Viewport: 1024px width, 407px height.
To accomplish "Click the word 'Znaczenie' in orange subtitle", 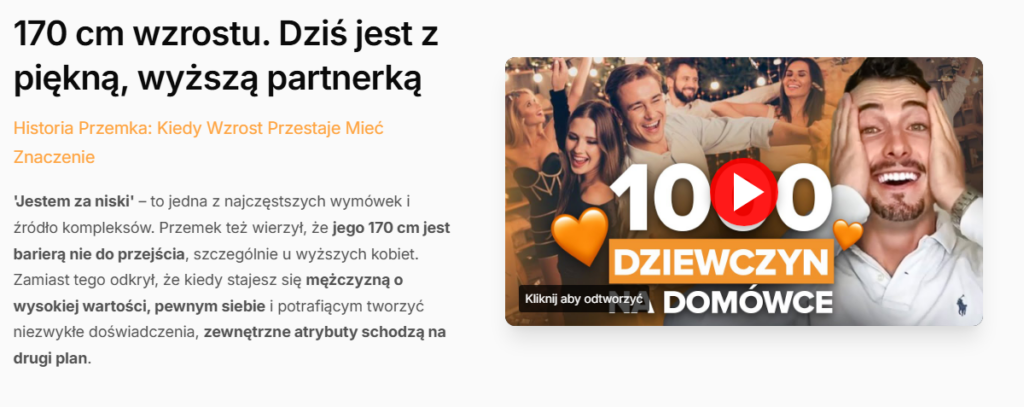I will [x=54, y=157].
